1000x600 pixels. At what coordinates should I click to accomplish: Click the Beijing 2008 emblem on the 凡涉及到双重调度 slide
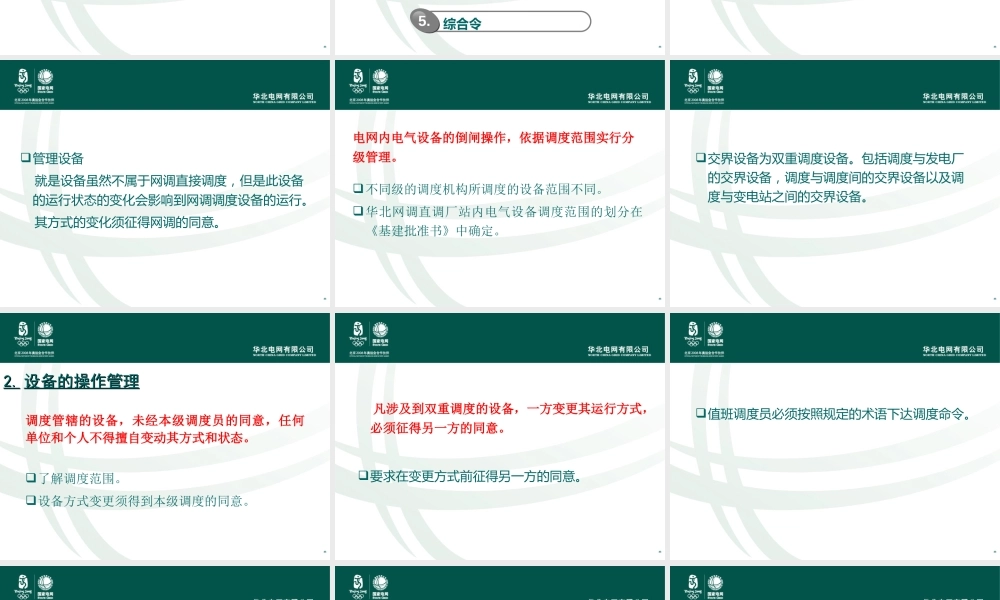(x=358, y=334)
